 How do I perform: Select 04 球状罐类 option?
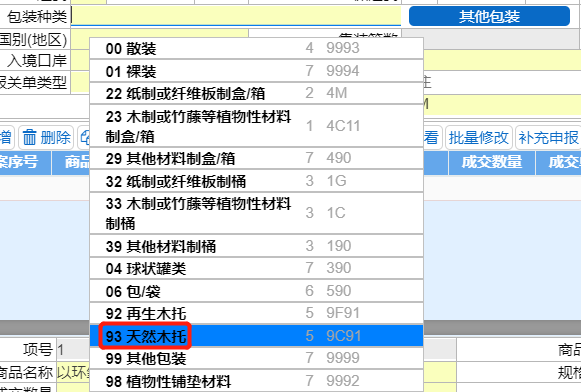click(x=256, y=268)
